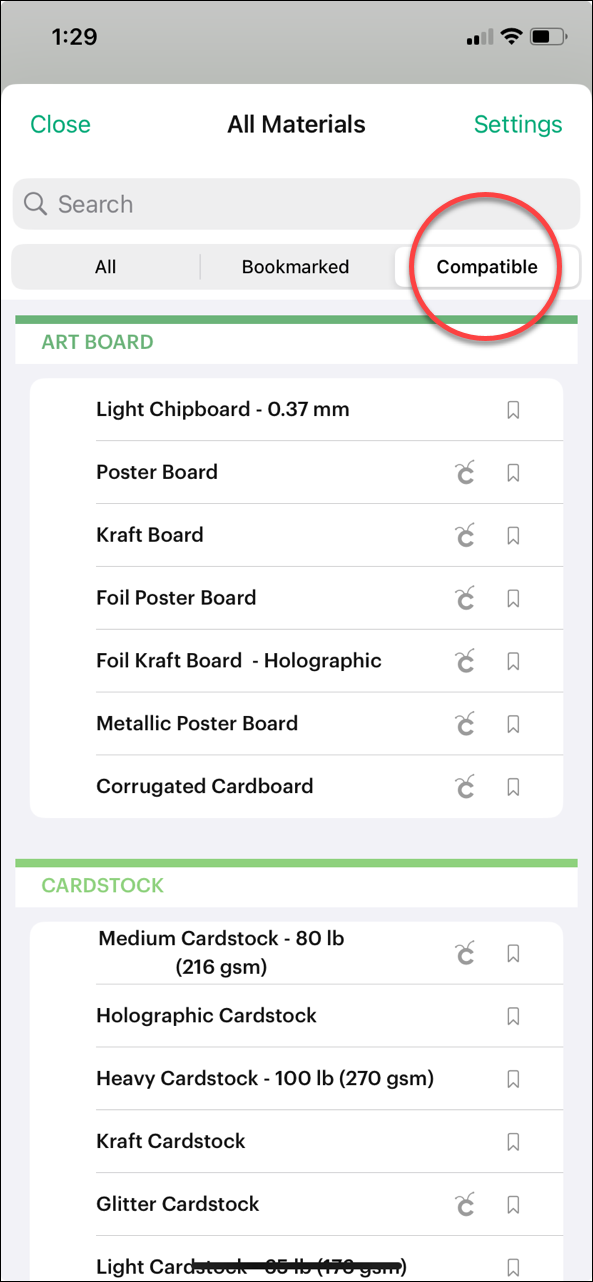Bookmark the Poster Board material
593x1282 pixels.
tap(513, 472)
